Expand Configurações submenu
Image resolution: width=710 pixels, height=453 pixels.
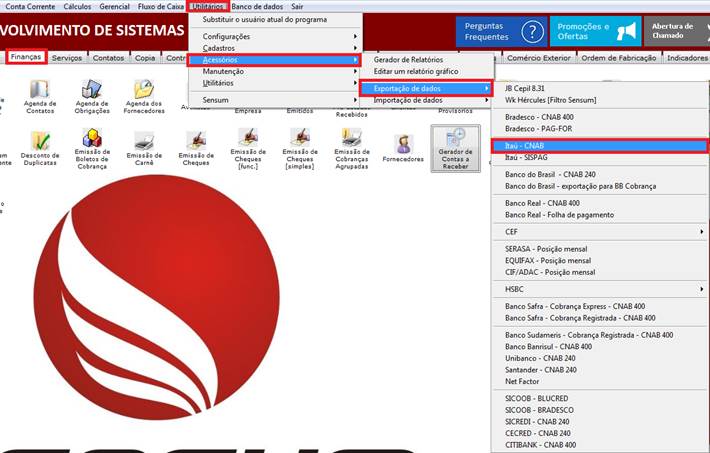click(275, 36)
